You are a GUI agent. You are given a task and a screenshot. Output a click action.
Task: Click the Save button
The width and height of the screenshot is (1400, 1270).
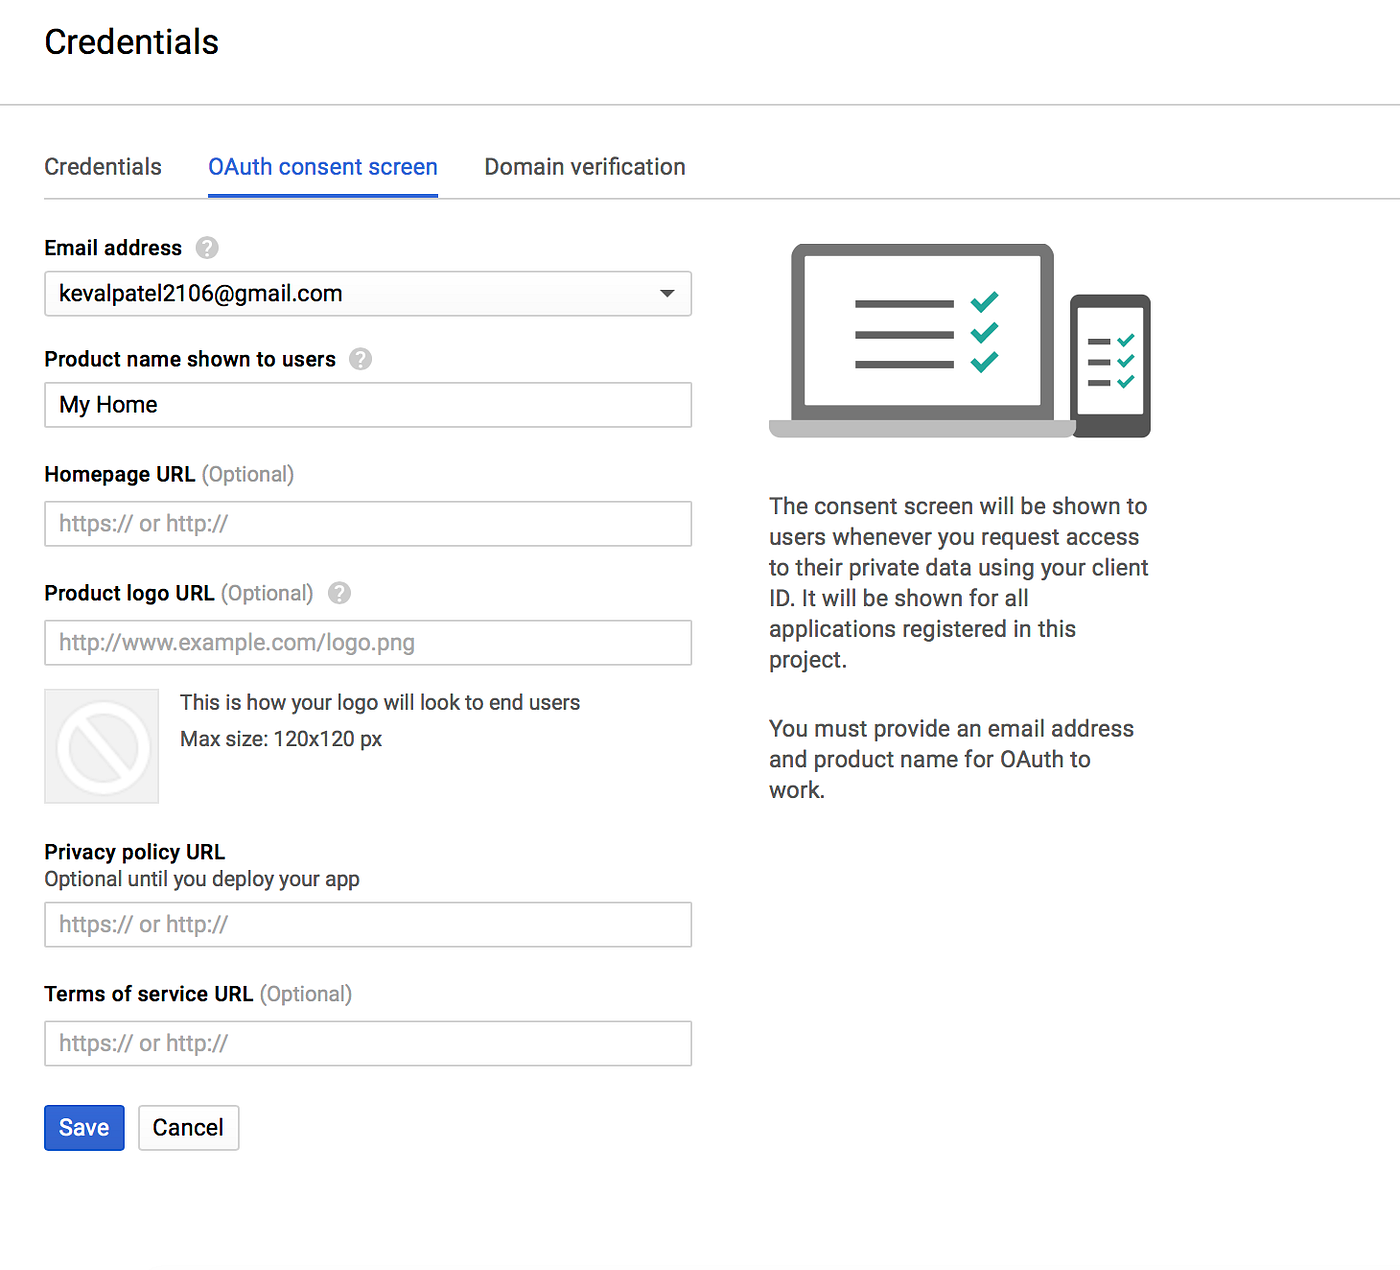84,1128
